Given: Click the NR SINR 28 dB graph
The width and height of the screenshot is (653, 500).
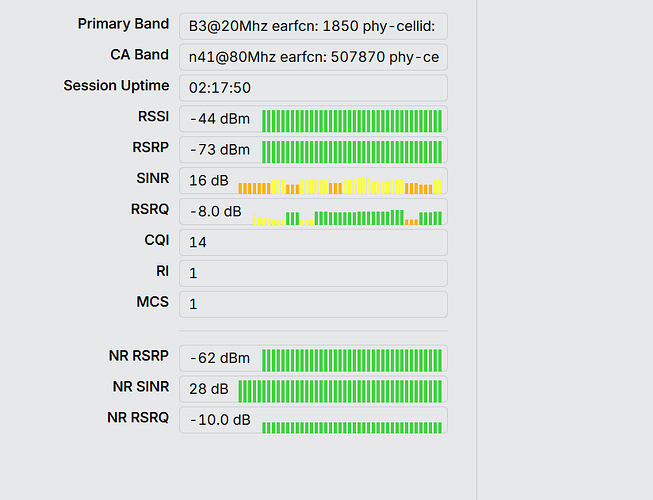Looking at the screenshot, I should tap(340, 391).
